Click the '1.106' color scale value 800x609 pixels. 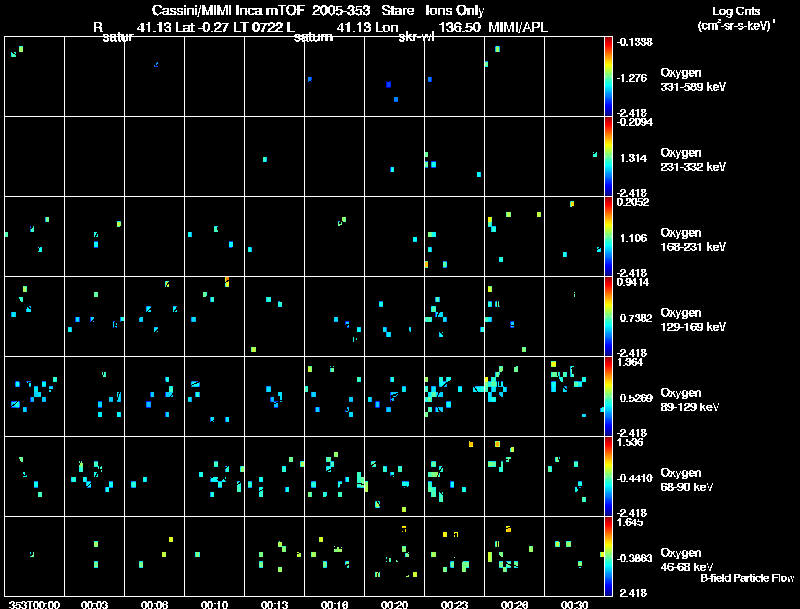tap(633, 238)
